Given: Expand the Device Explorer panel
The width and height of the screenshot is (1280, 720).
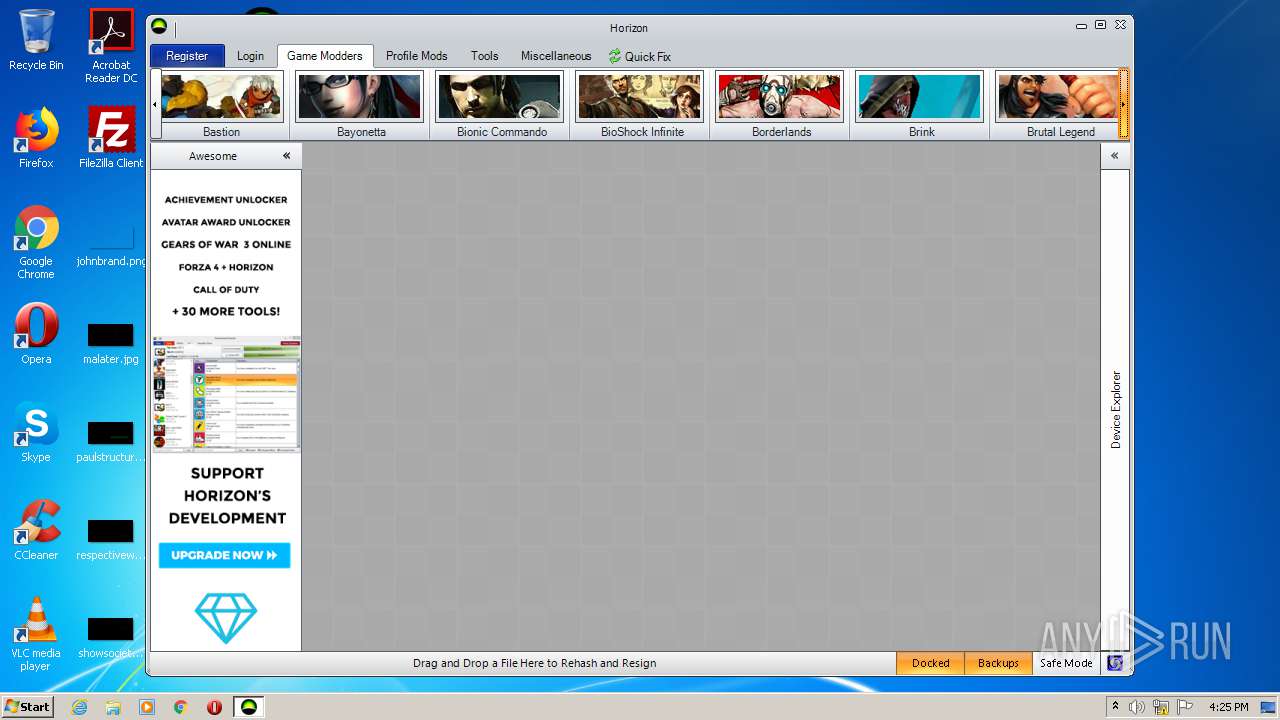Looking at the screenshot, I should click(1114, 156).
